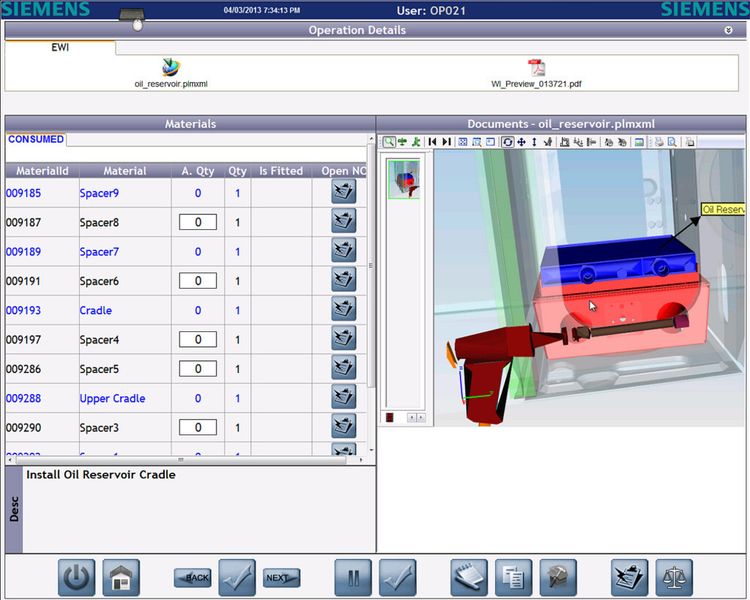This screenshot has height=600, width=750.
Task: Click the A. Qty field for Spacer6
Action: point(198,281)
